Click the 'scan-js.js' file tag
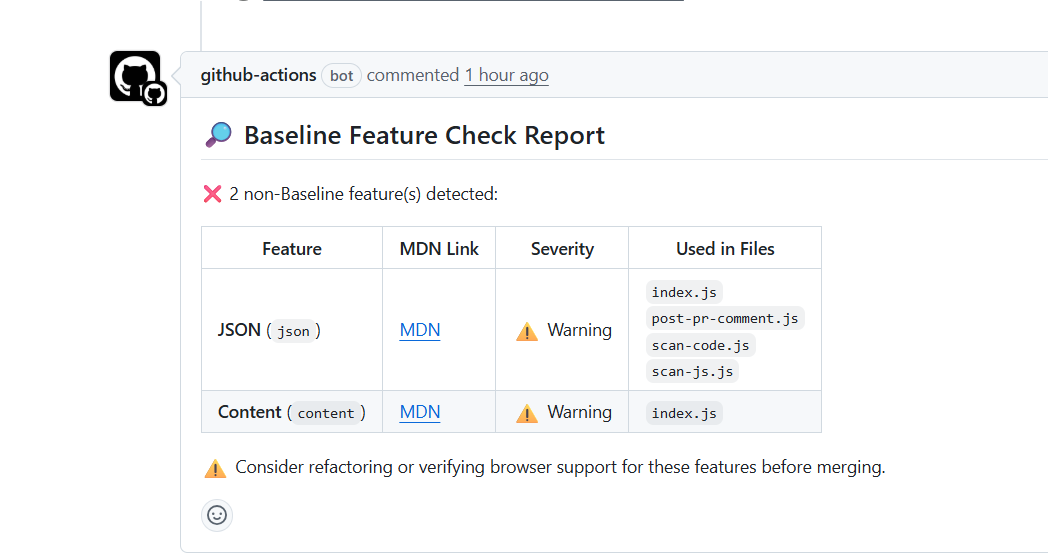This screenshot has width=1048, height=553. pyautogui.click(x=692, y=371)
